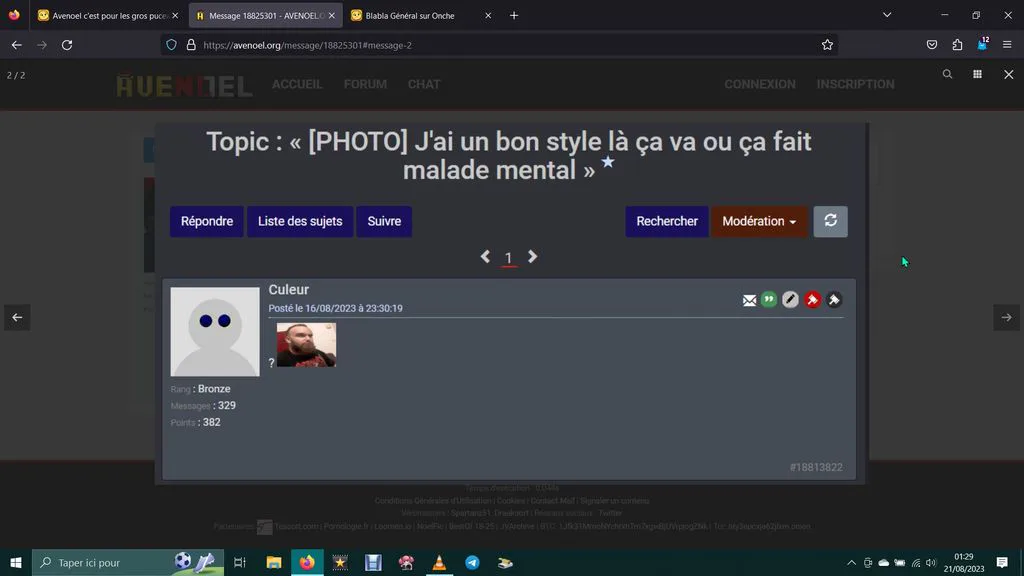Select current page number 1

pos(508,259)
